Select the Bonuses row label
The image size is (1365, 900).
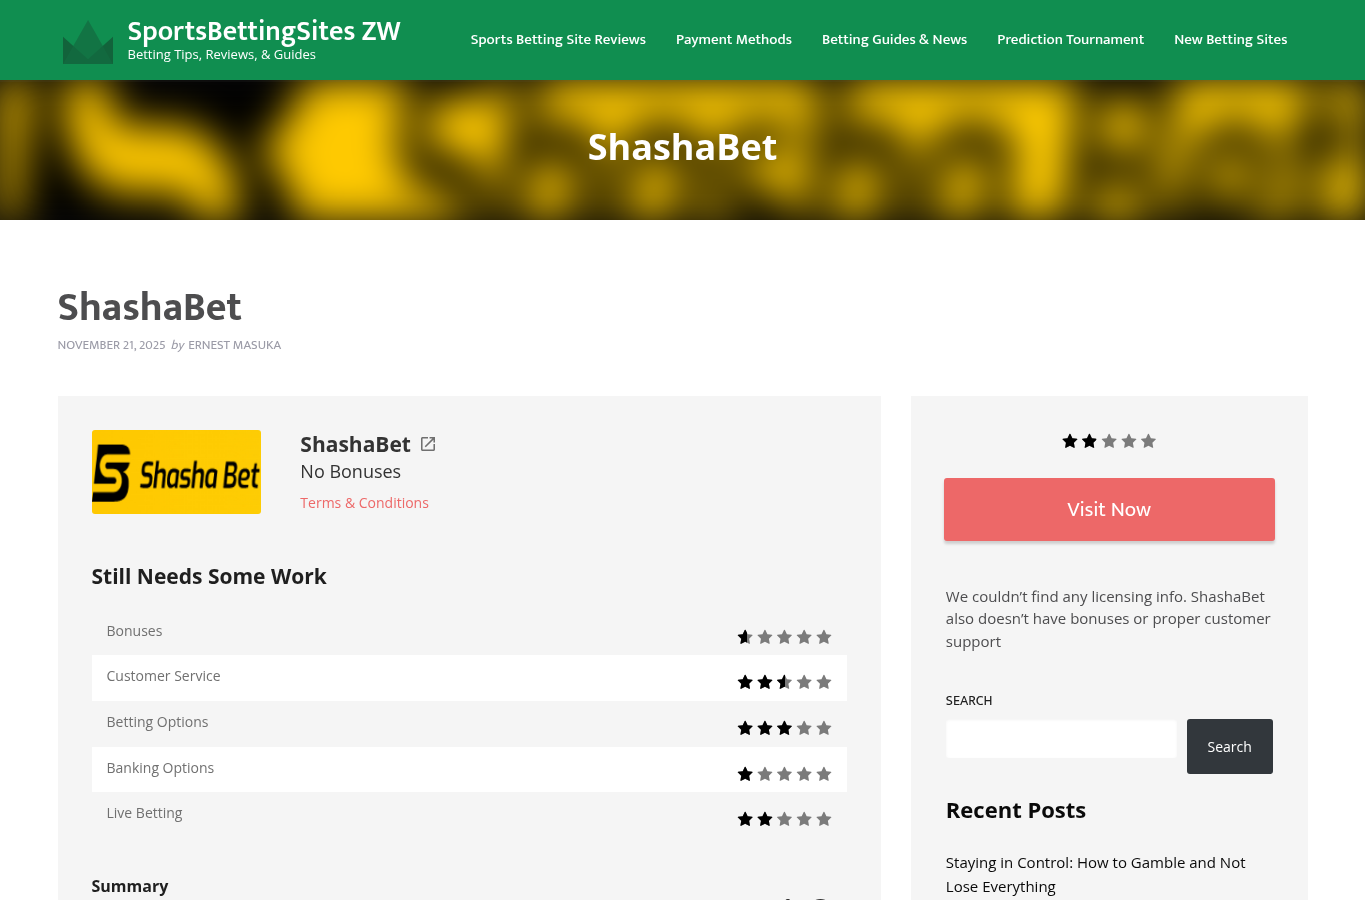tap(134, 631)
